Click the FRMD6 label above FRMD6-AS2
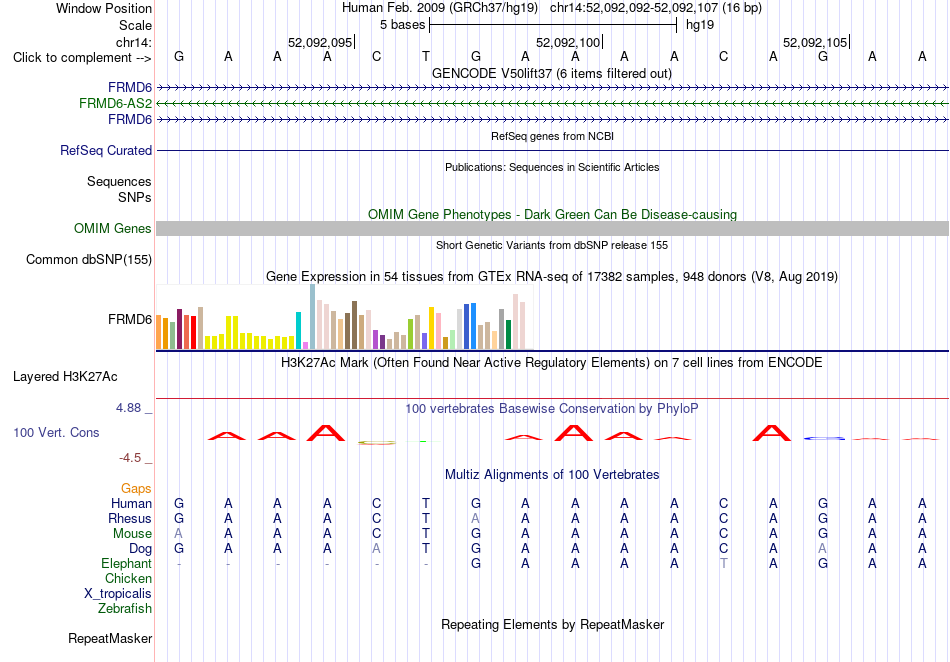The height and width of the screenshot is (662, 950). pyautogui.click(x=130, y=88)
